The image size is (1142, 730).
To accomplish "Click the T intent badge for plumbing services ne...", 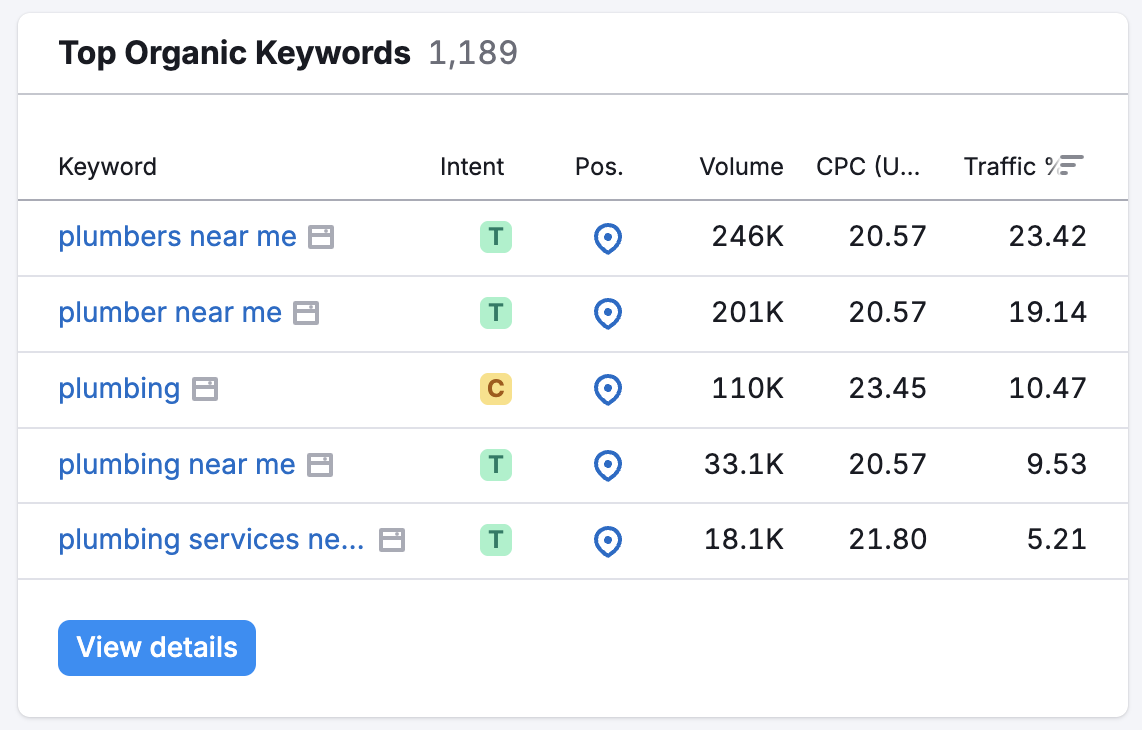I will coord(496,541).
